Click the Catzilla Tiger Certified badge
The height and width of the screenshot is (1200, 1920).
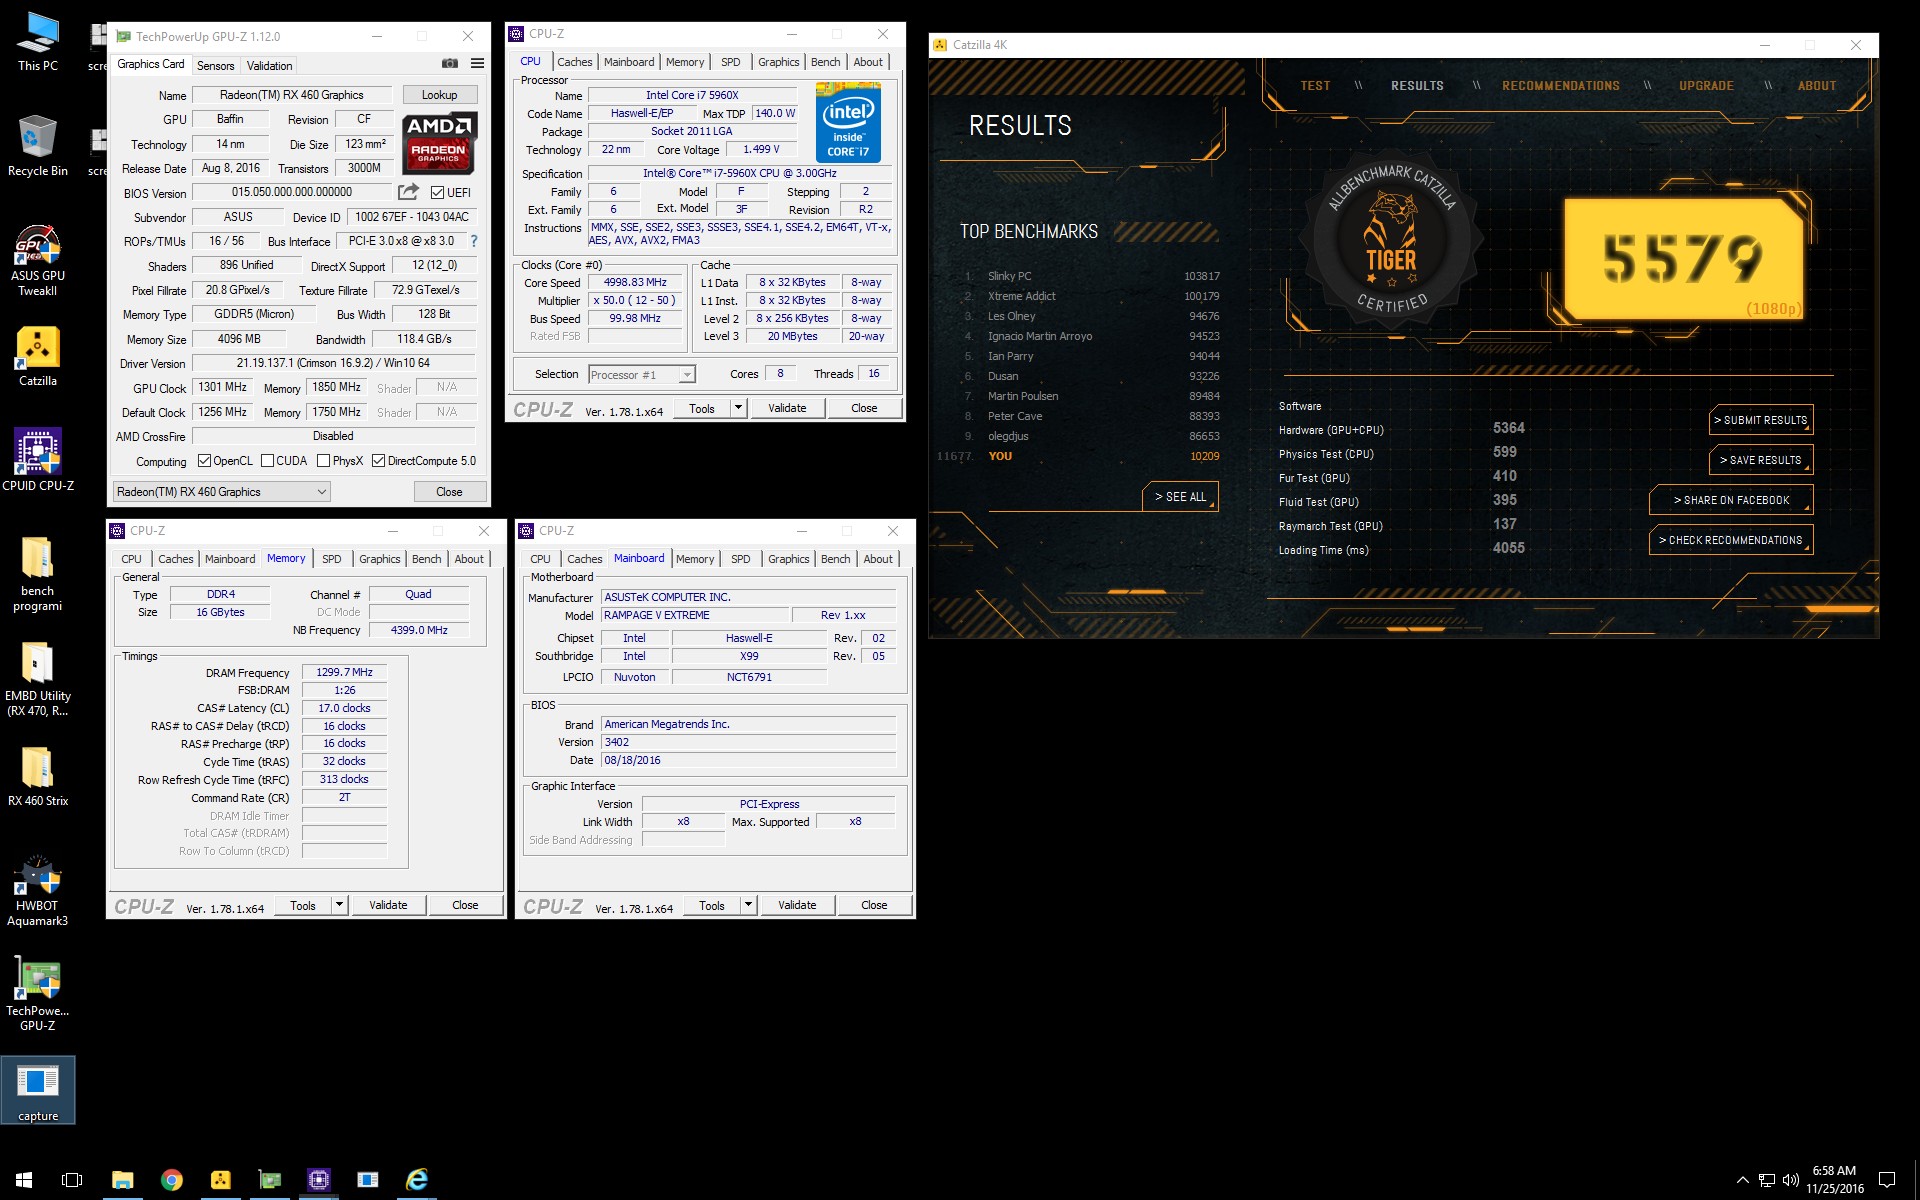point(1391,241)
